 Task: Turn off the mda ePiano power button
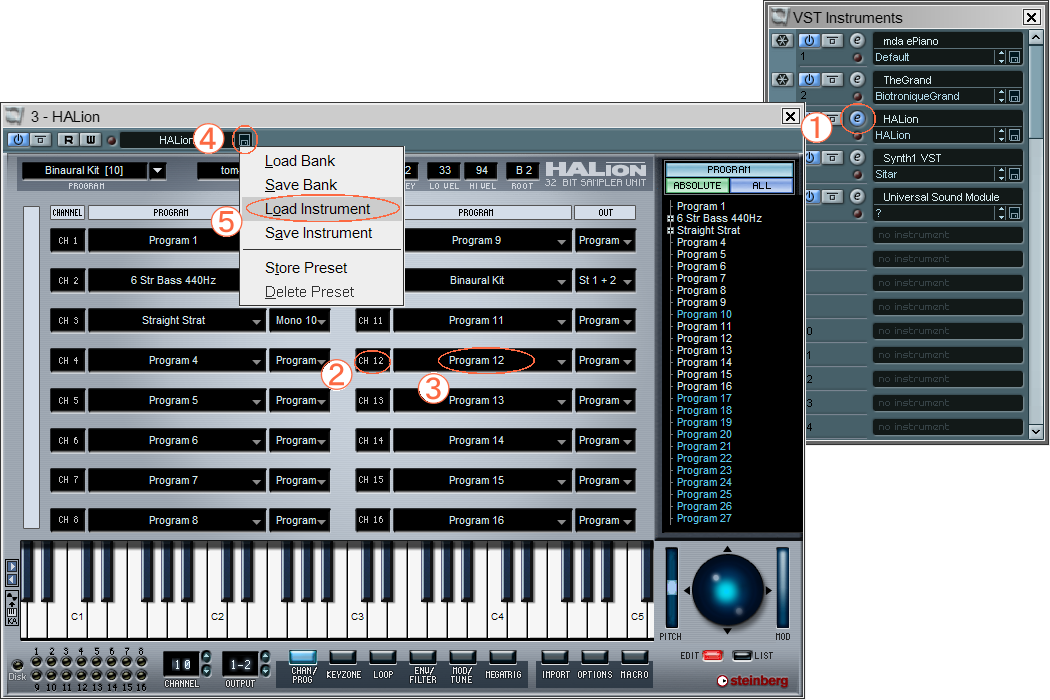[809, 41]
